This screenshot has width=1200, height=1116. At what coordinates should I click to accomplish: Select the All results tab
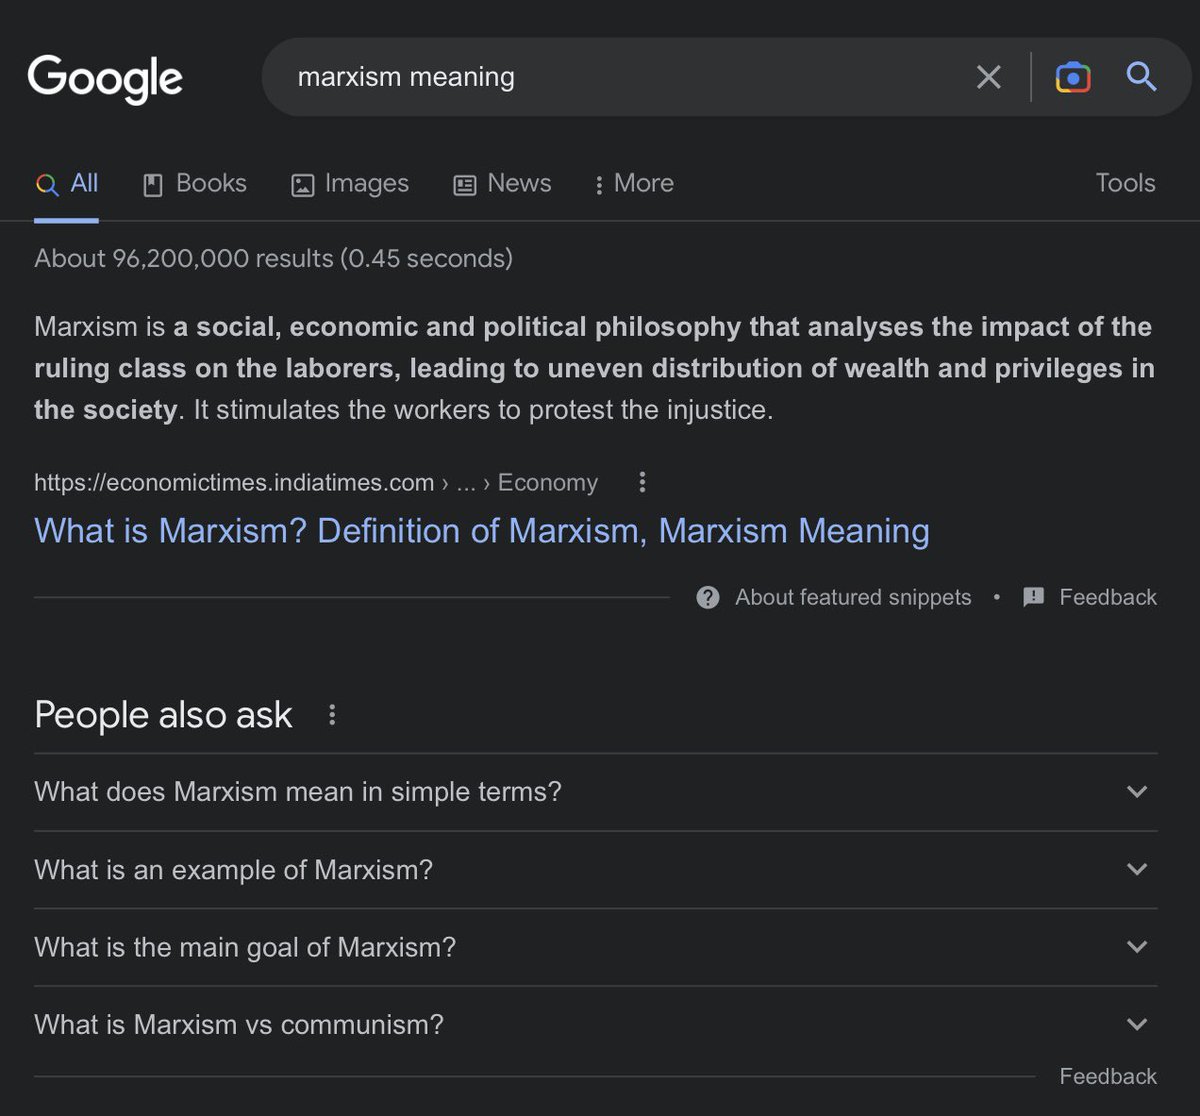(x=67, y=183)
